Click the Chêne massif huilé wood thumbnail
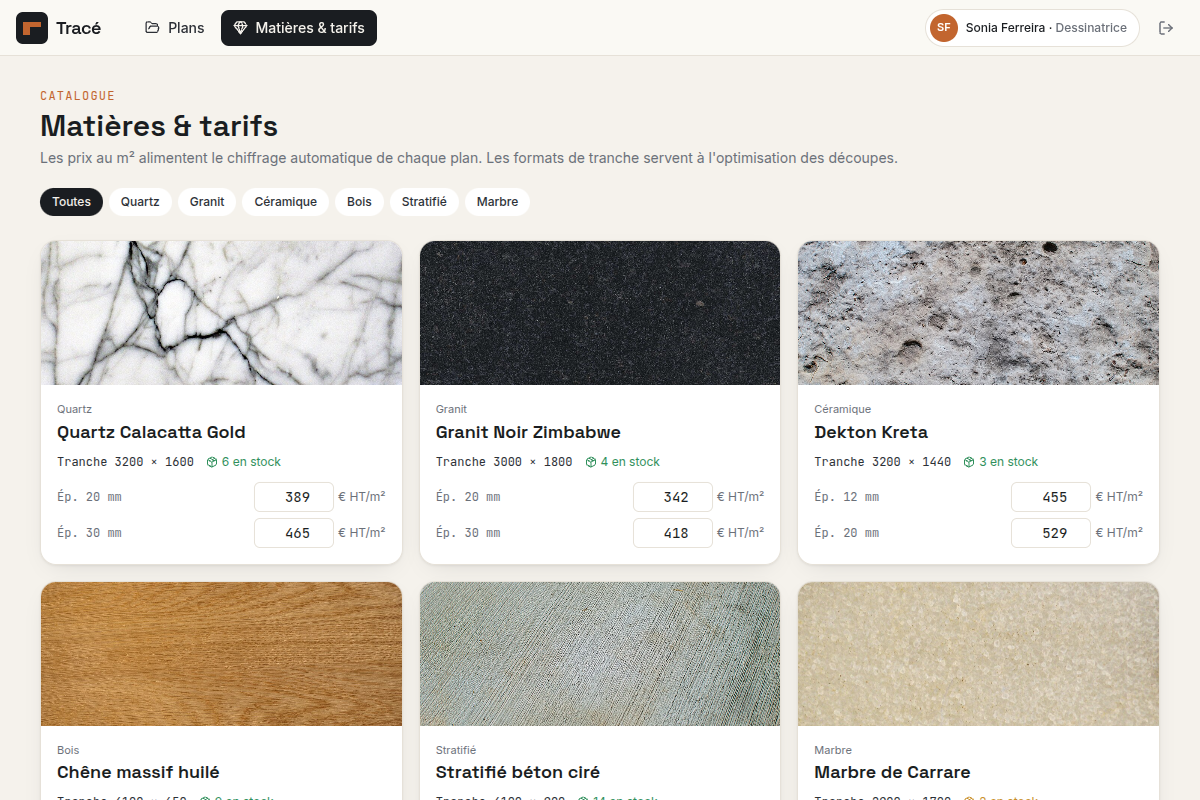Image resolution: width=1200 pixels, height=800 pixels. point(221,654)
